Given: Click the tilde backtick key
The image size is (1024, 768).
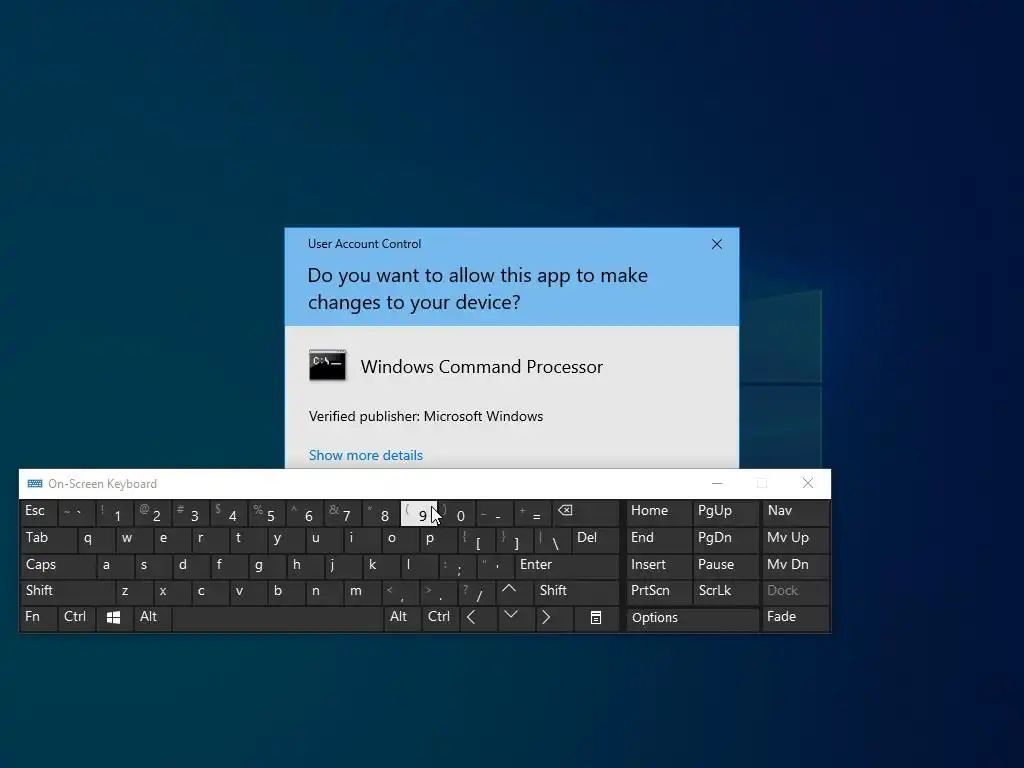Looking at the screenshot, I should click(76, 513).
